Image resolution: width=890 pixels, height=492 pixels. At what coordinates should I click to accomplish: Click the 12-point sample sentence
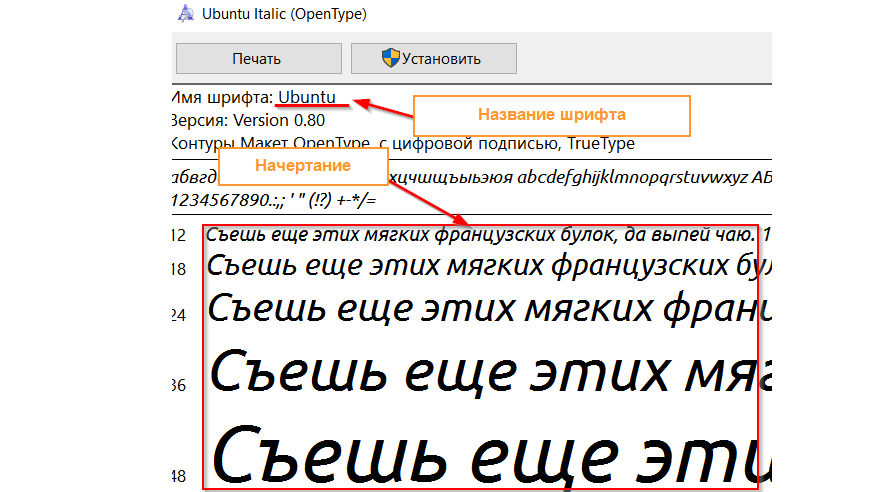pyautogui.click(x=480, y=236)
